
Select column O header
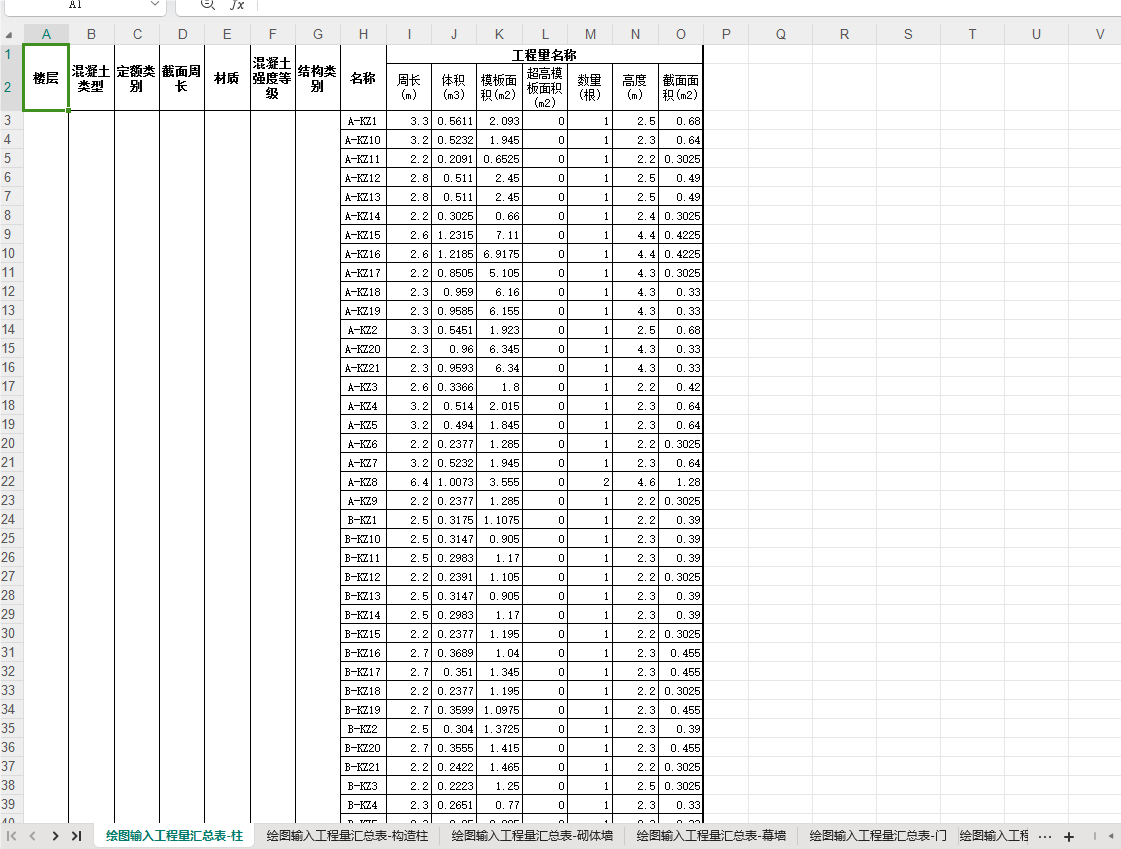[681, 34]
